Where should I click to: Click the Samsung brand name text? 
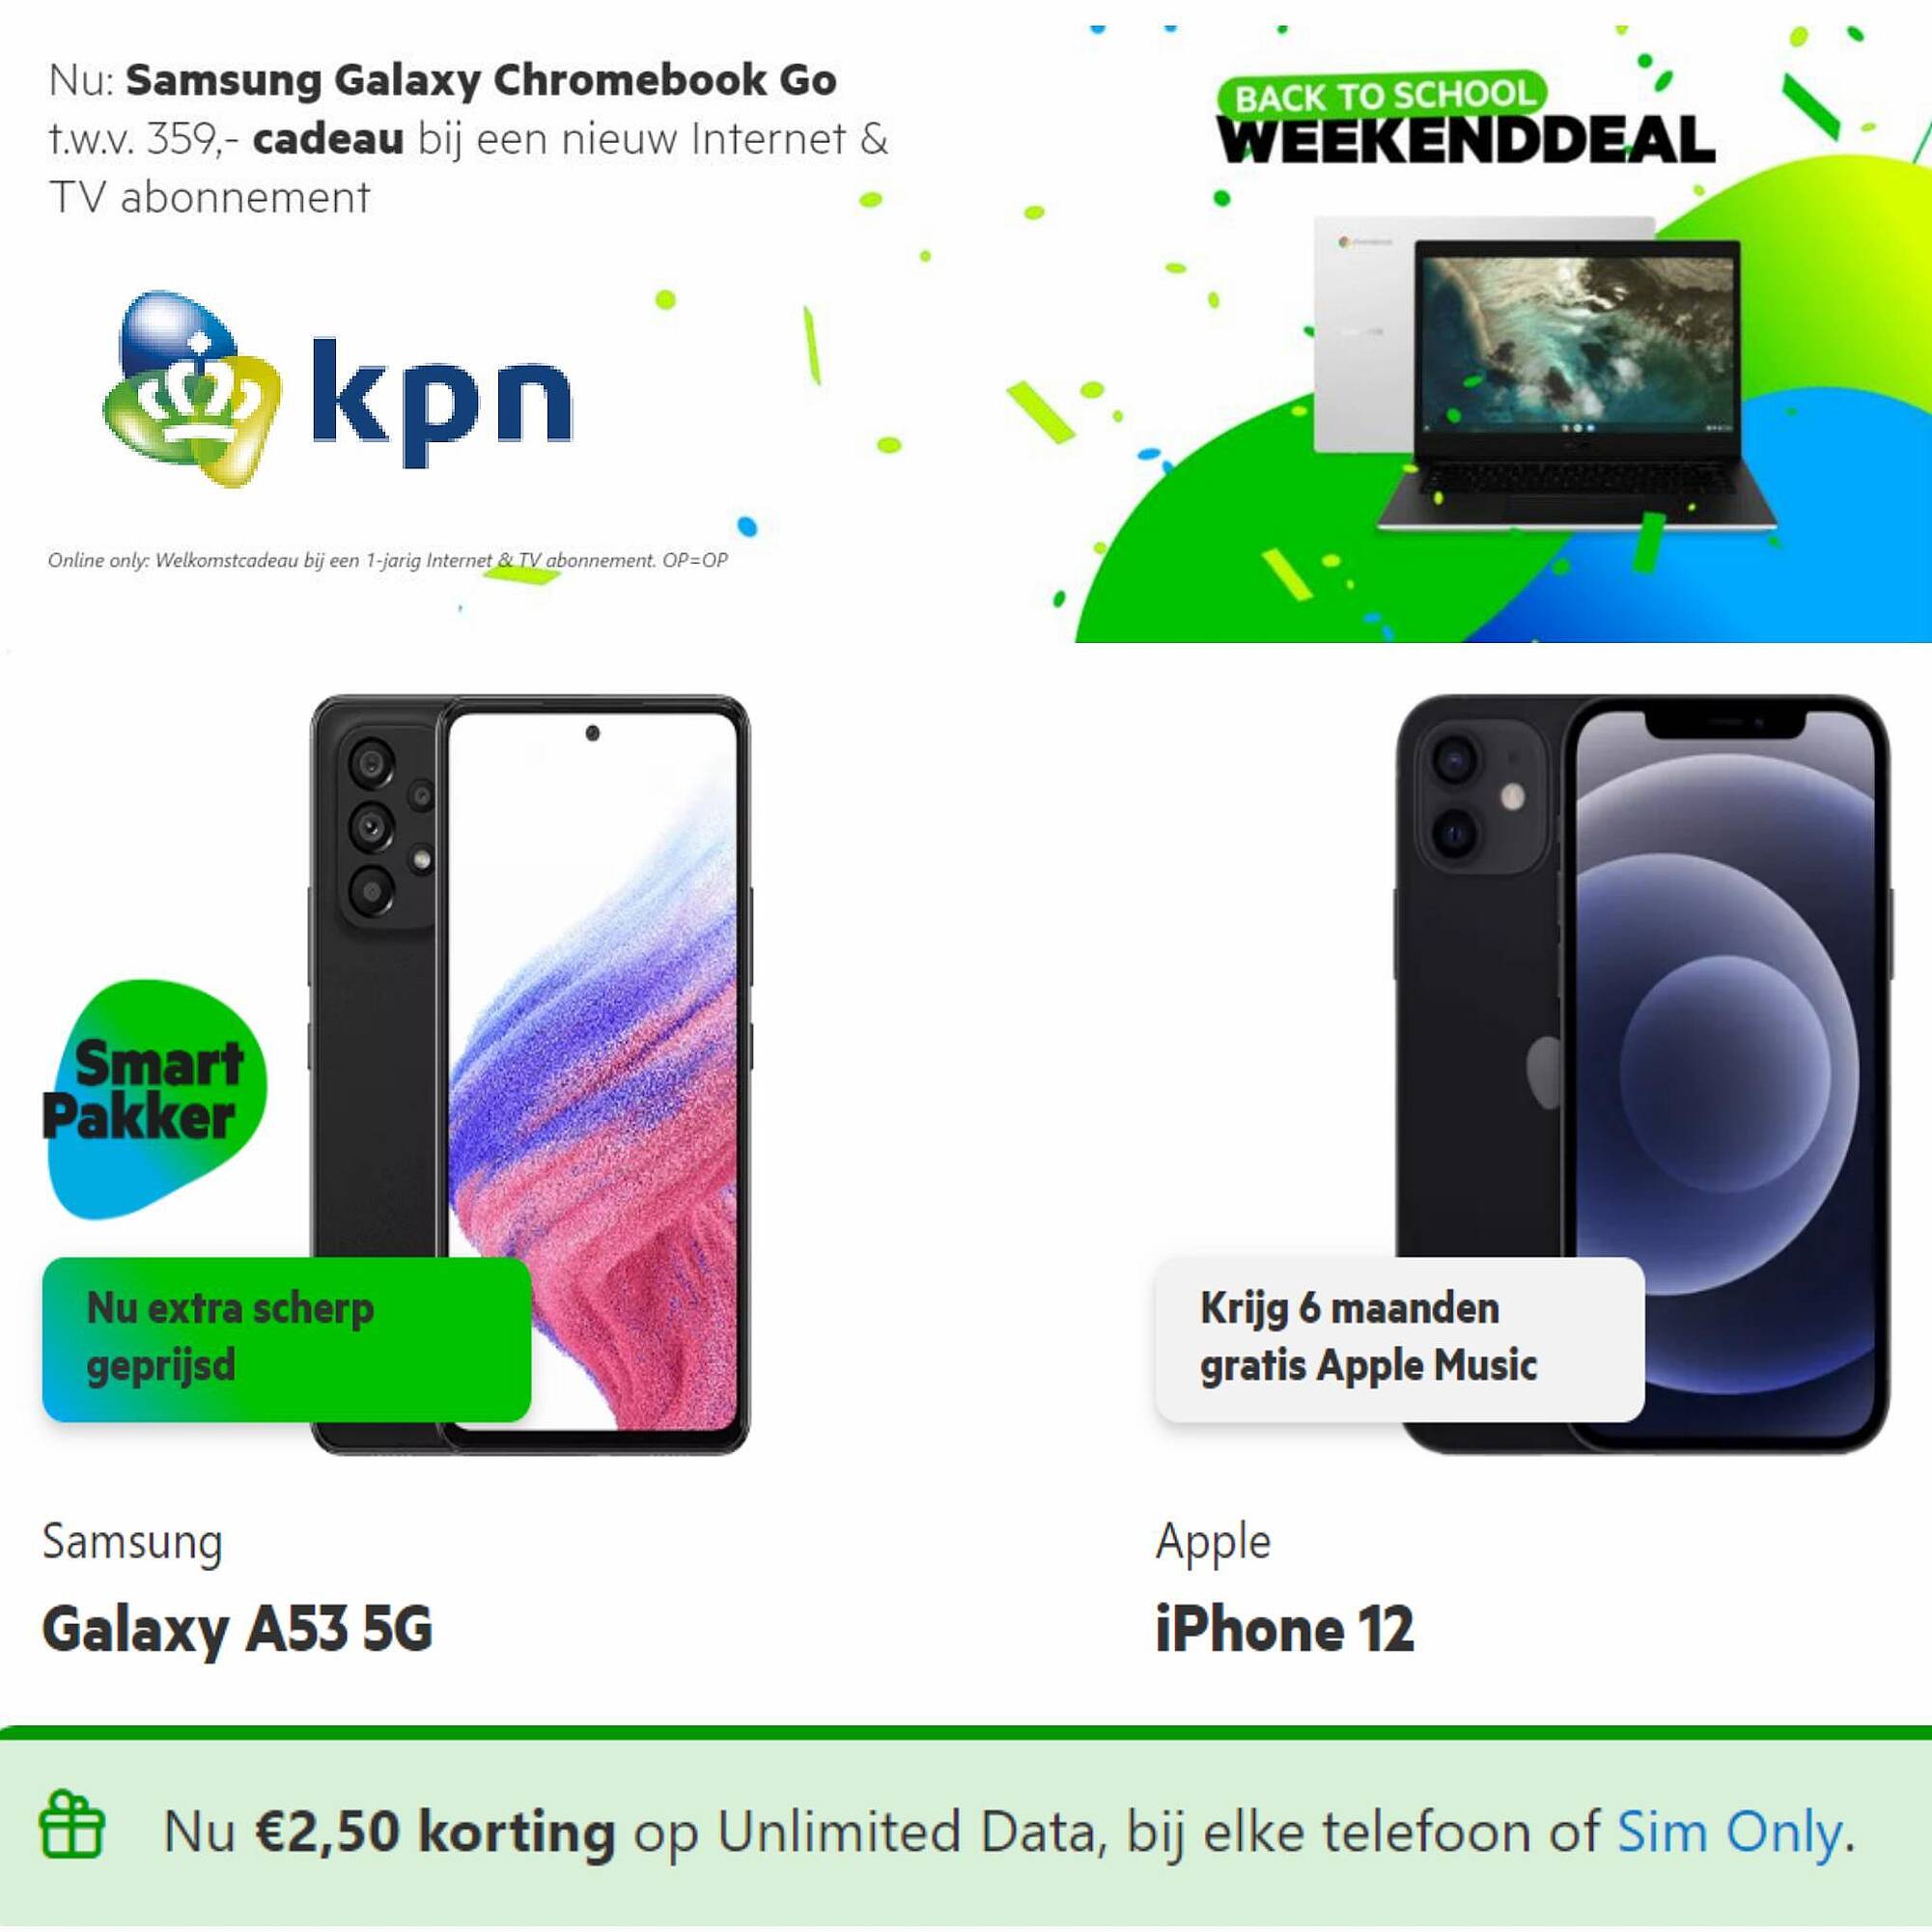132,1542
